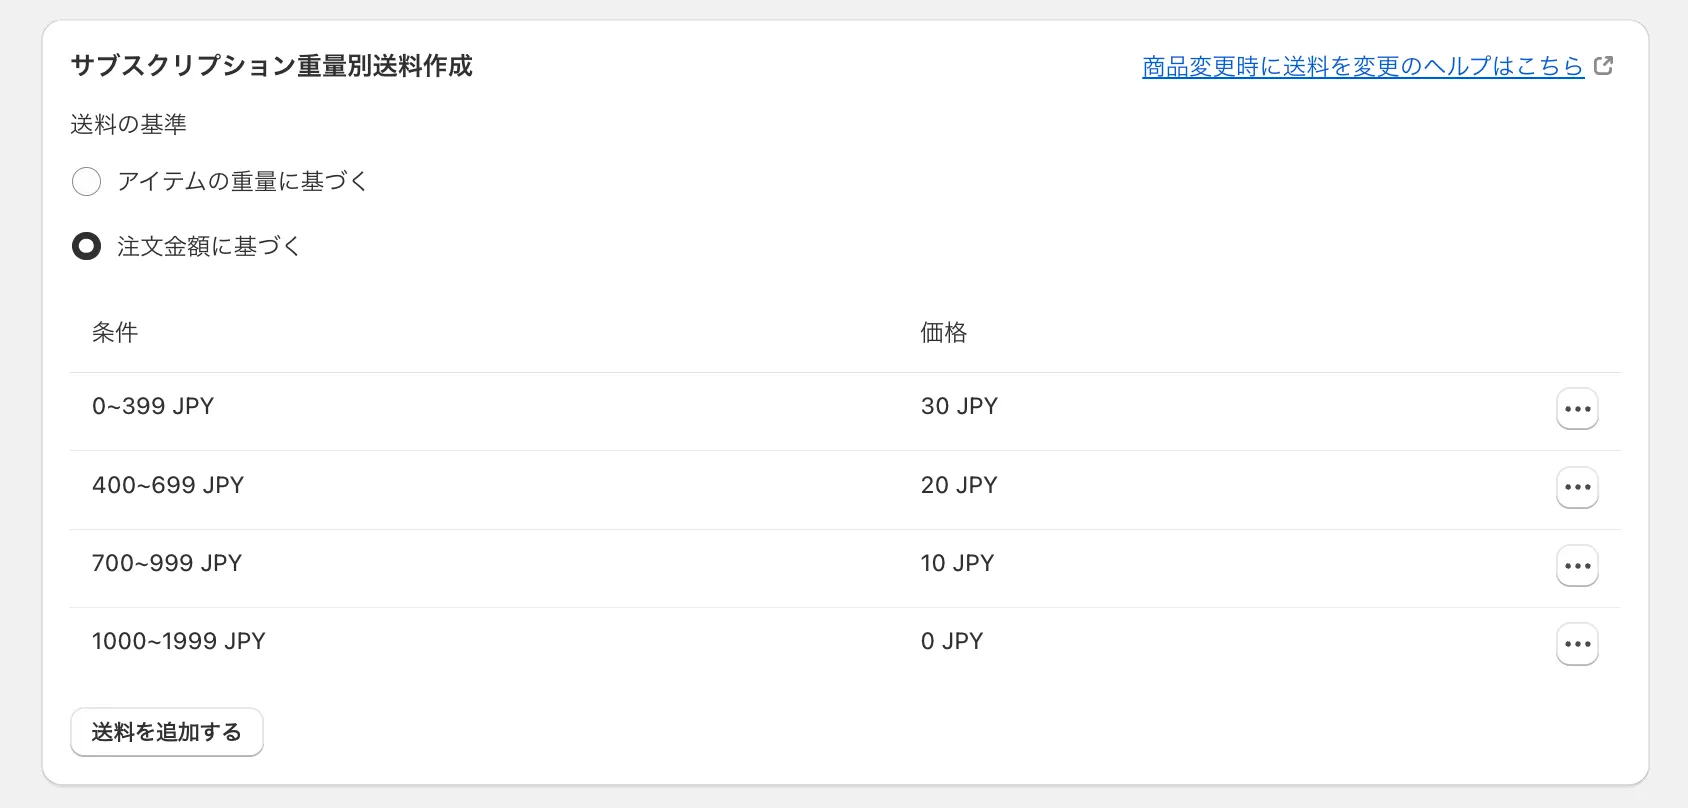The height and width of the screenshot is (808, 1688).
Task: Click the 価格 column header
Action: click(x=943, y=333)
